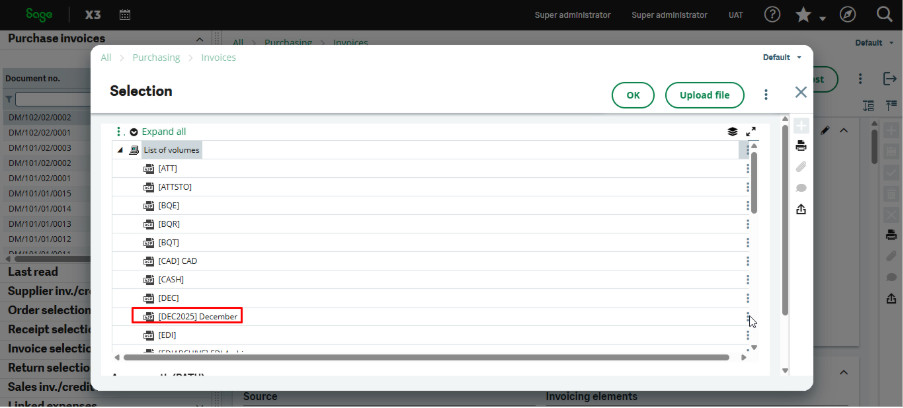
Task: Select the [DEC2025] December volume
Action: point(197,316)
